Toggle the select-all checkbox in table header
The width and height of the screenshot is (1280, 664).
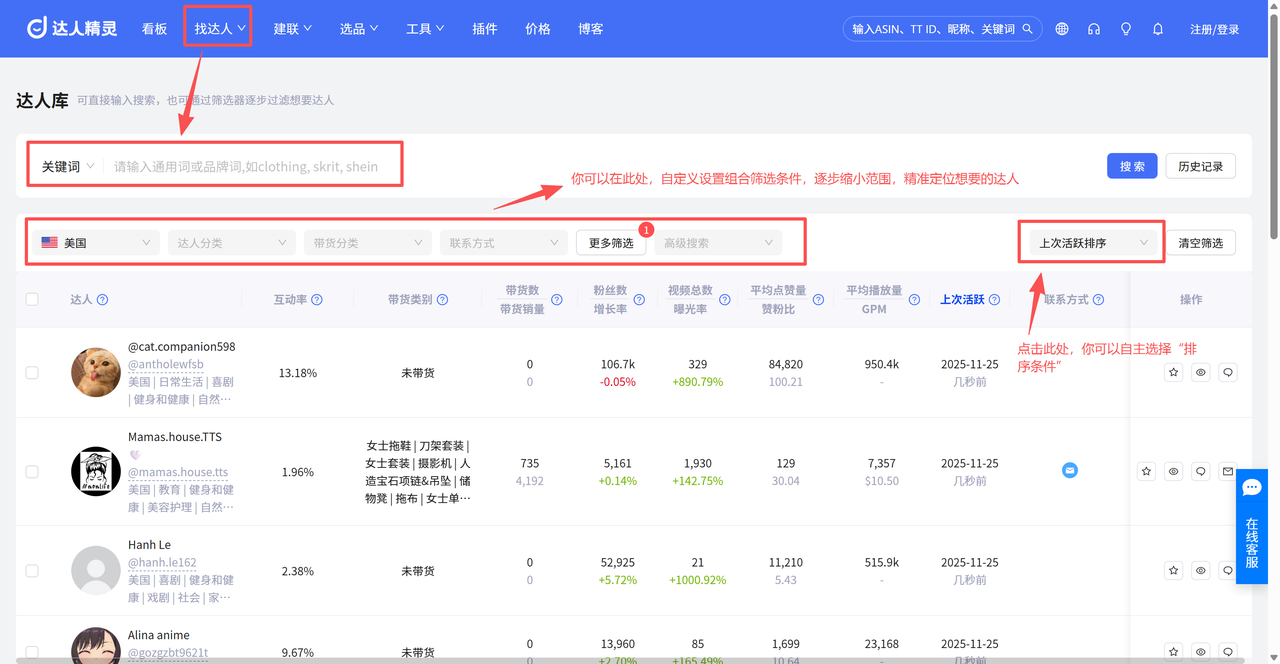[x=32, y=299]
